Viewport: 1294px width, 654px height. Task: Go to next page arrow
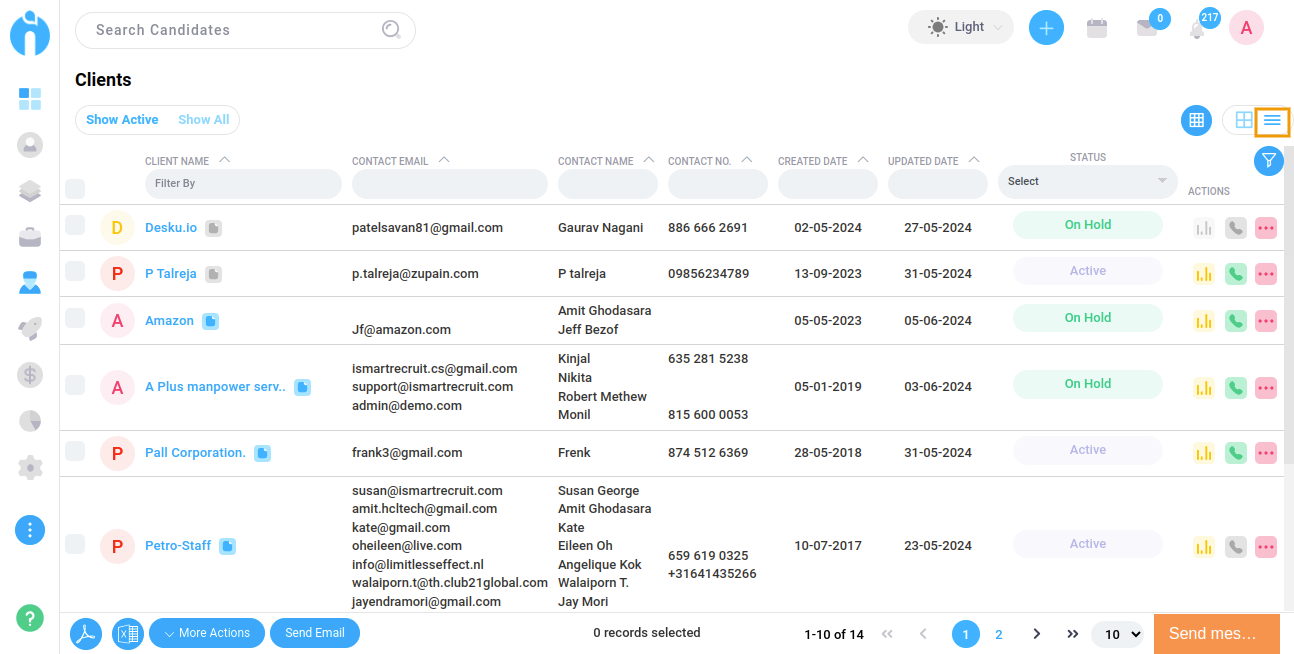click(x=1037, y=634)
